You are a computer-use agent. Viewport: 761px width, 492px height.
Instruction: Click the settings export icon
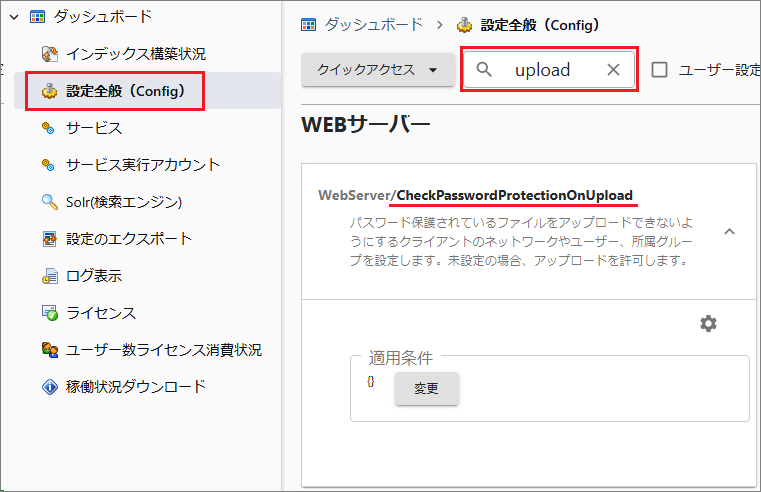49,239
